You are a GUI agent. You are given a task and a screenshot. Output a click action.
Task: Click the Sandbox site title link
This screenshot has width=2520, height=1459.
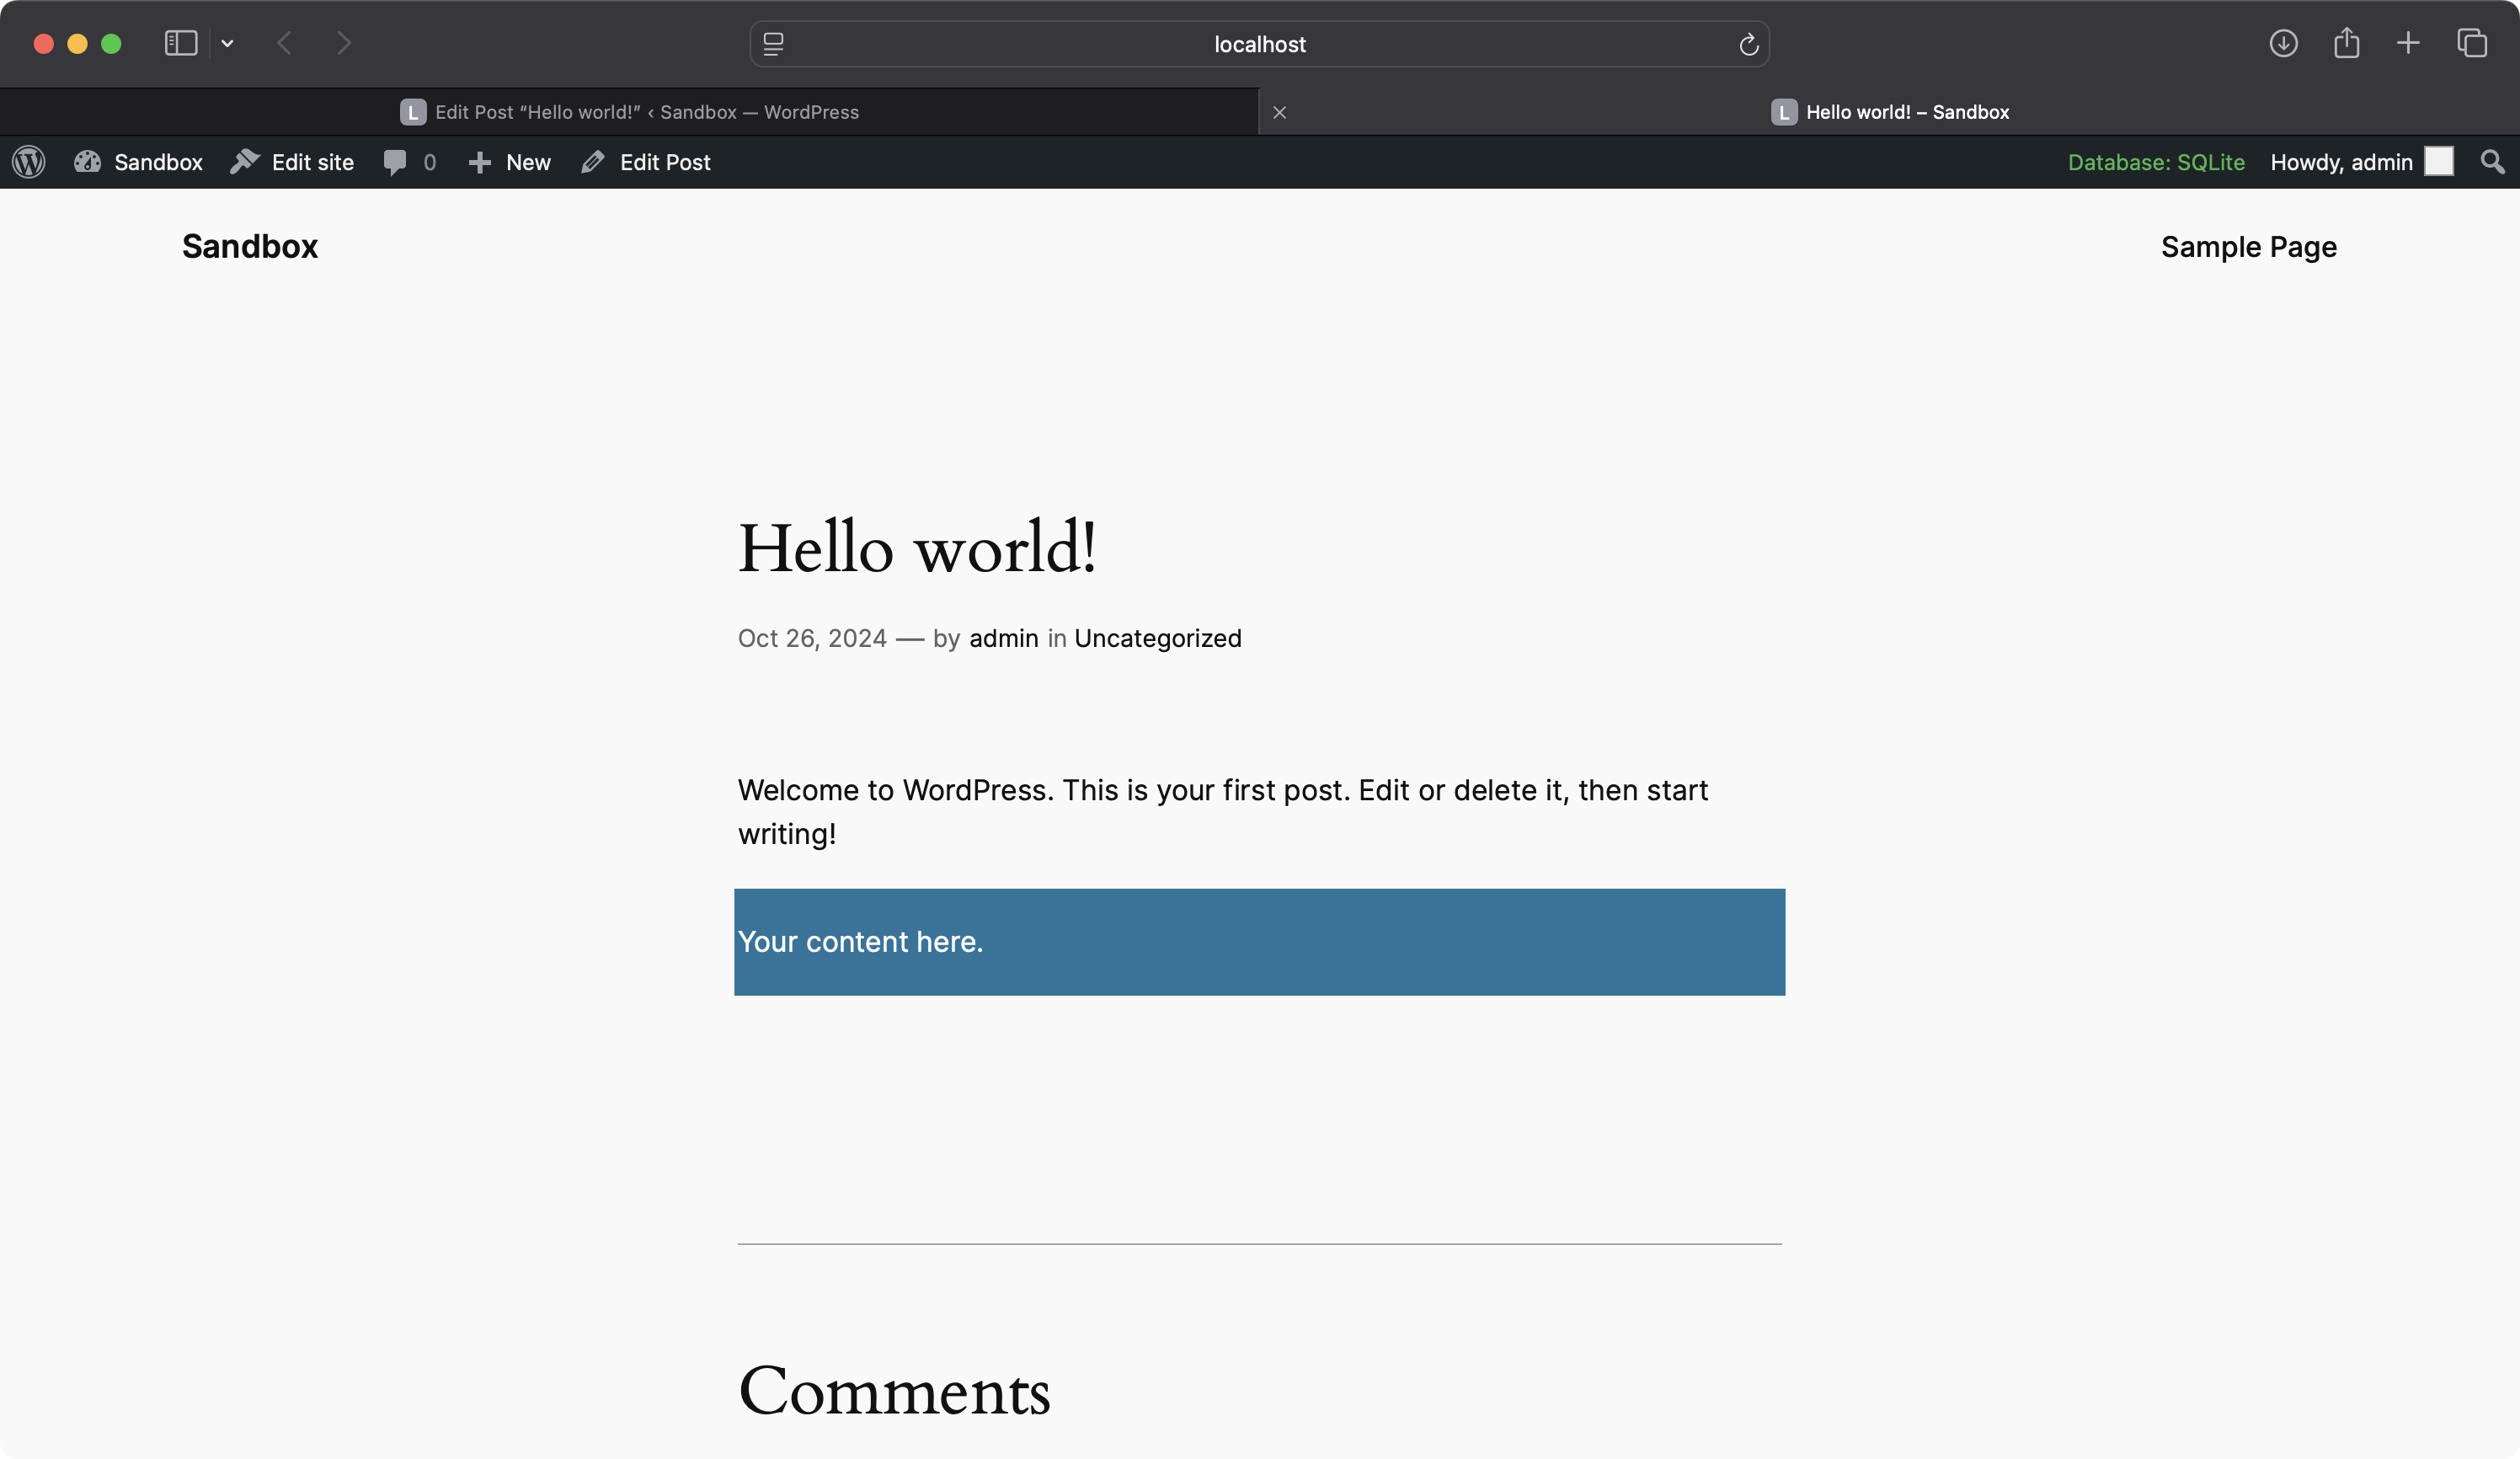coord(250,246)
